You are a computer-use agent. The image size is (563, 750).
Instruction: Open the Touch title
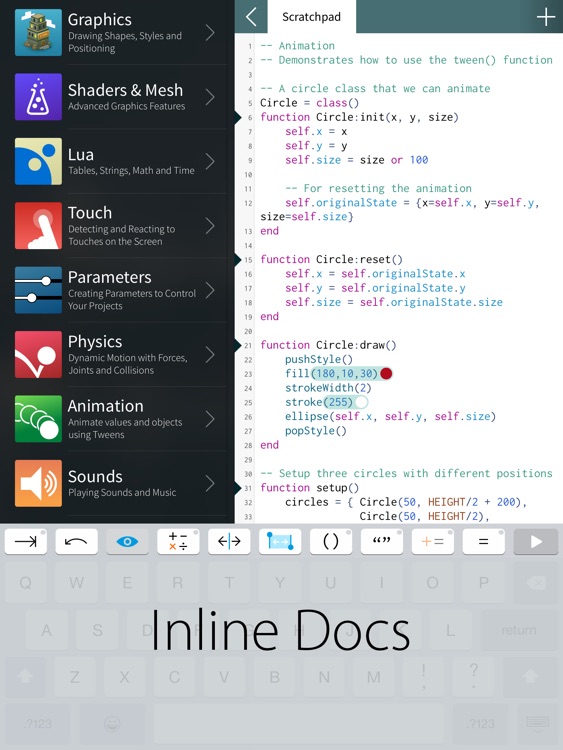[x=90, y=212]
